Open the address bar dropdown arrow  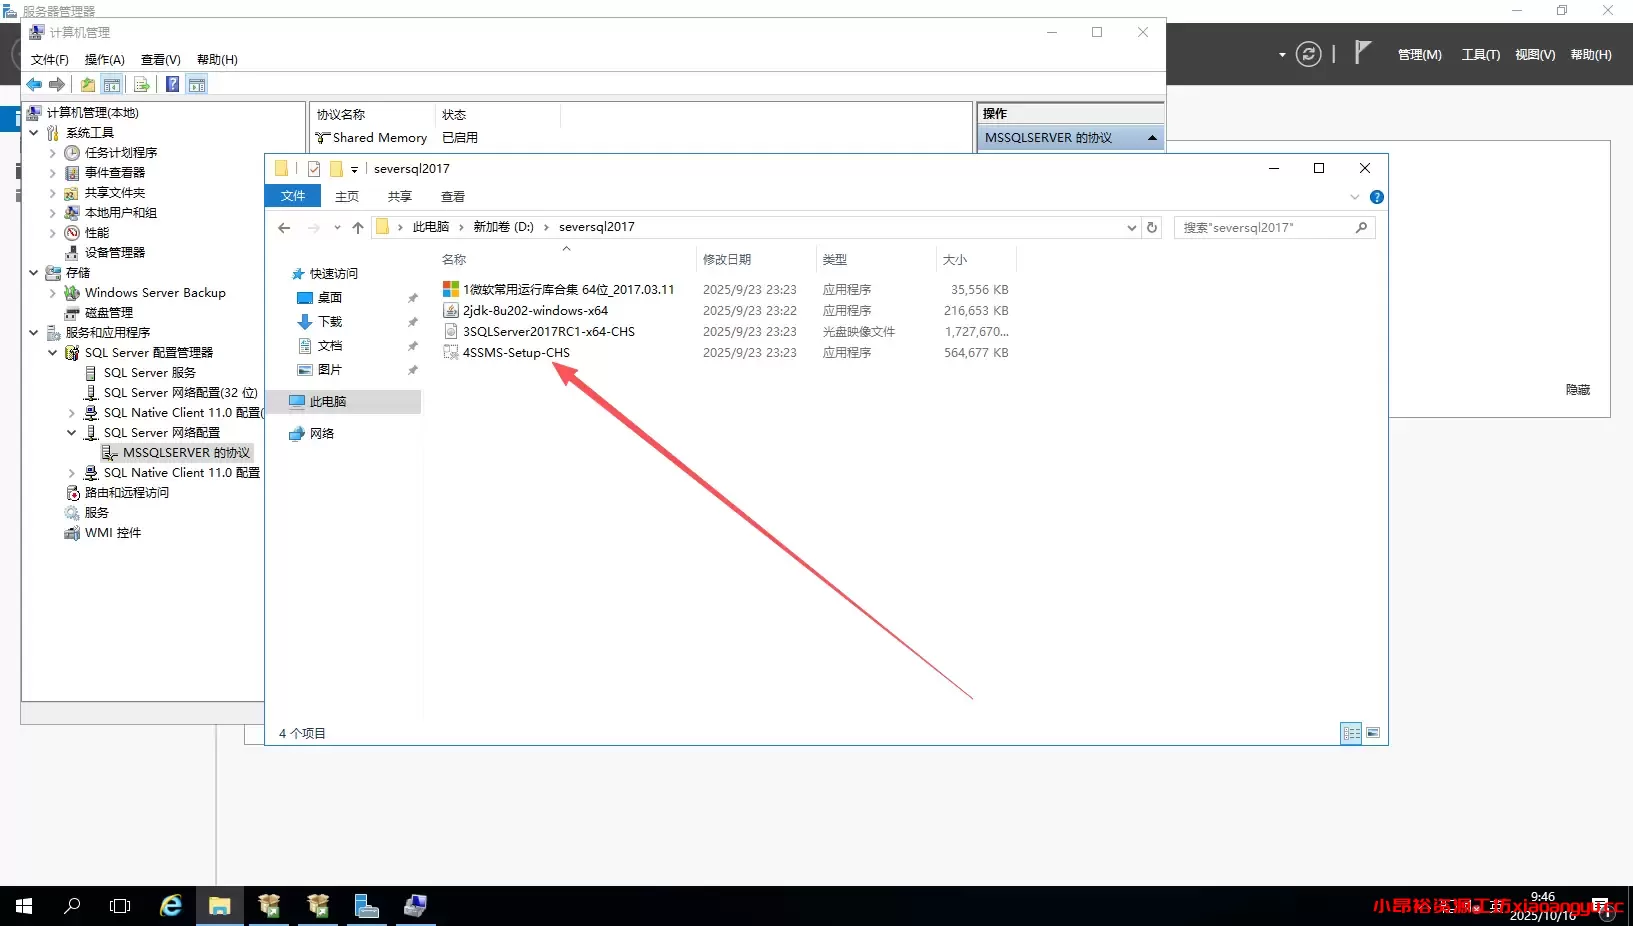click(1131, 227)
